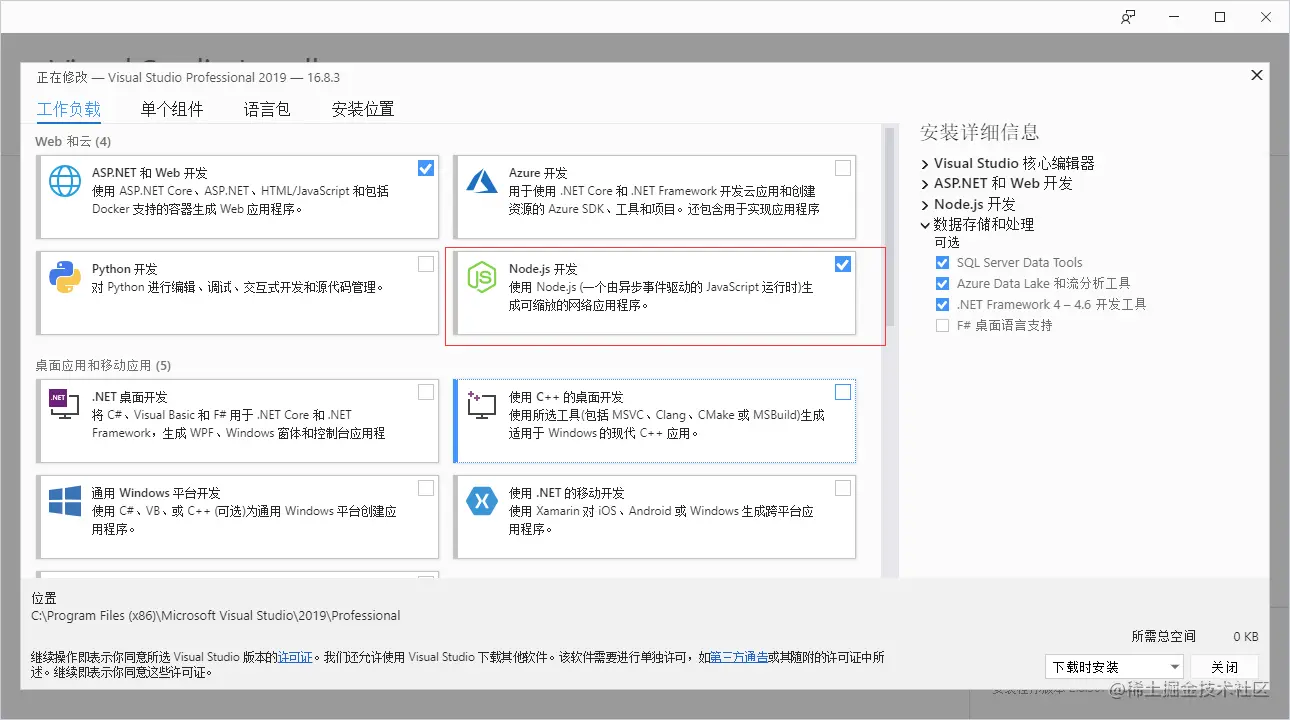Screen dimensions: 1290x720
Task: Click the C++ desktop development icon
Action: click(x=482, y=404)
